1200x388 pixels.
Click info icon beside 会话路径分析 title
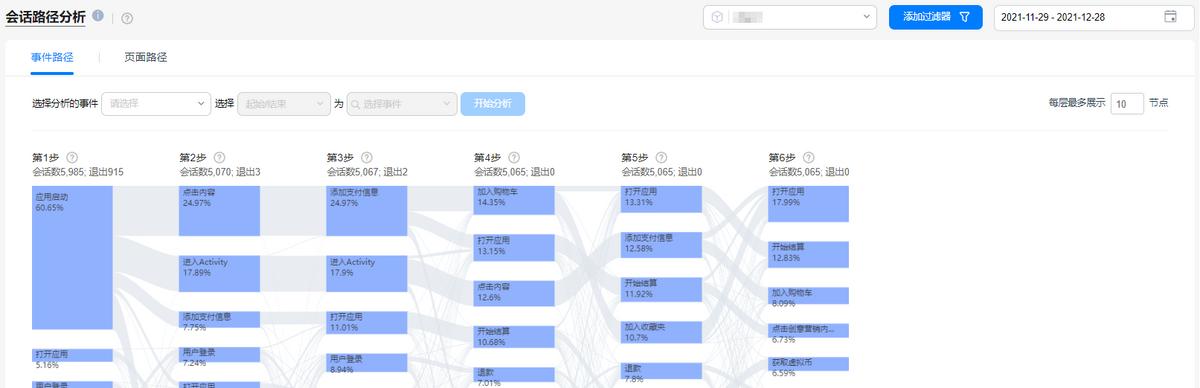(x=98, y=16)
